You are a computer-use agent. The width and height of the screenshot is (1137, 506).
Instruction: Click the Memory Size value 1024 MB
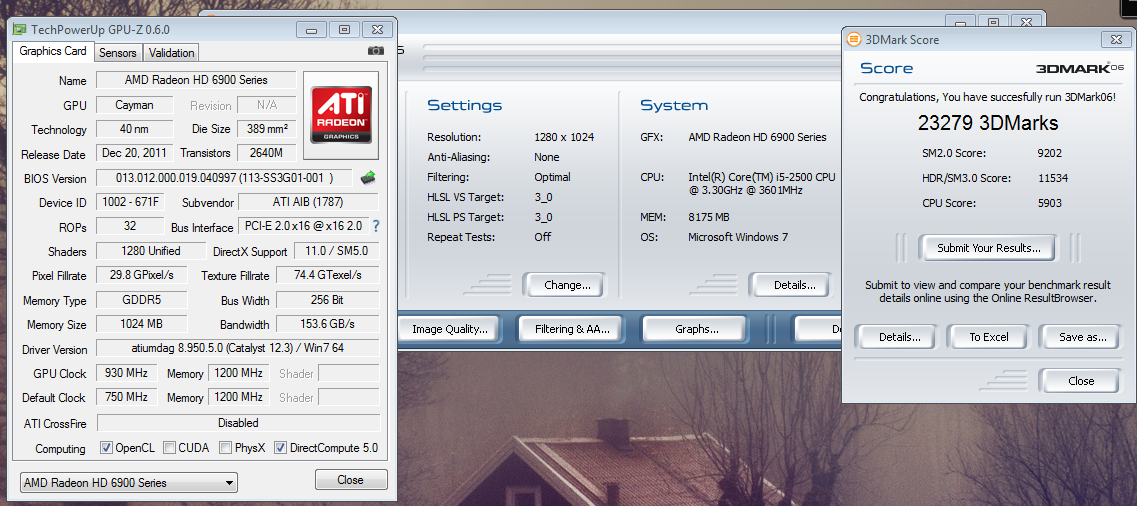[141, 324]
